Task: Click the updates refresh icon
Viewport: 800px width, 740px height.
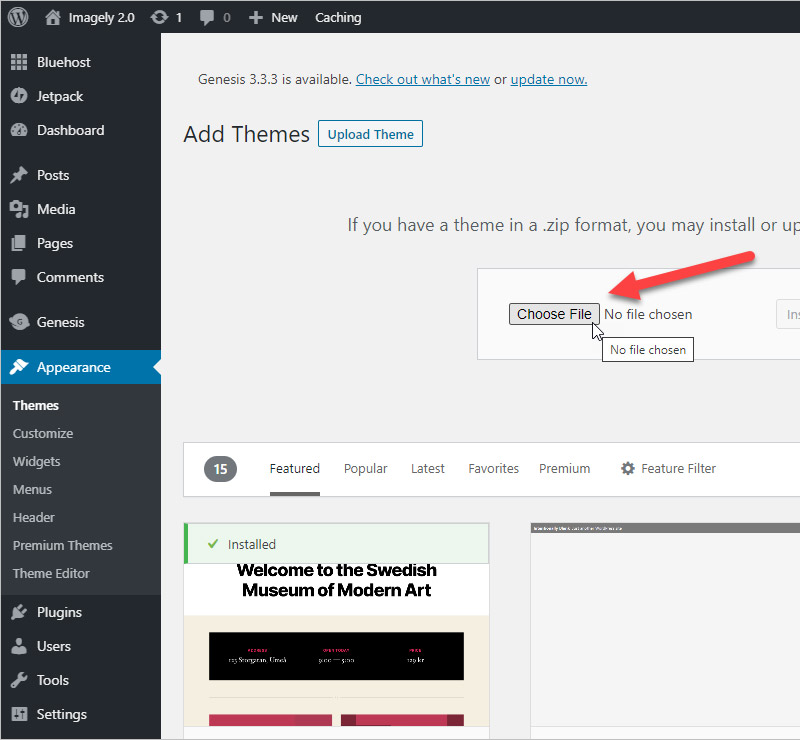Action: (x=159, y=17)
